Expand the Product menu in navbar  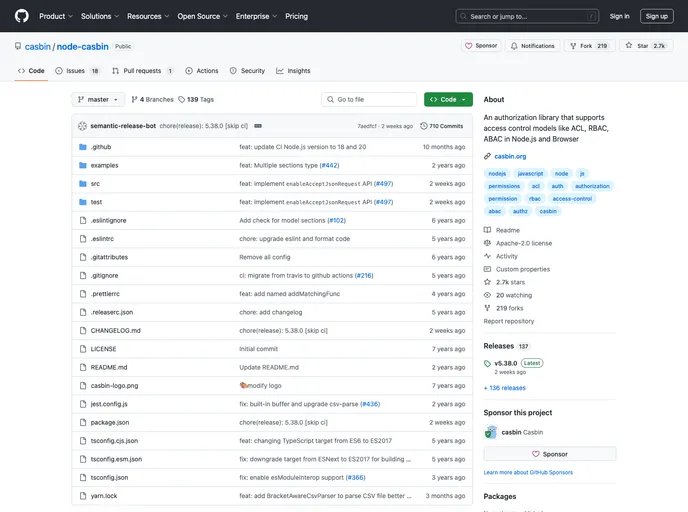[55, 16]
